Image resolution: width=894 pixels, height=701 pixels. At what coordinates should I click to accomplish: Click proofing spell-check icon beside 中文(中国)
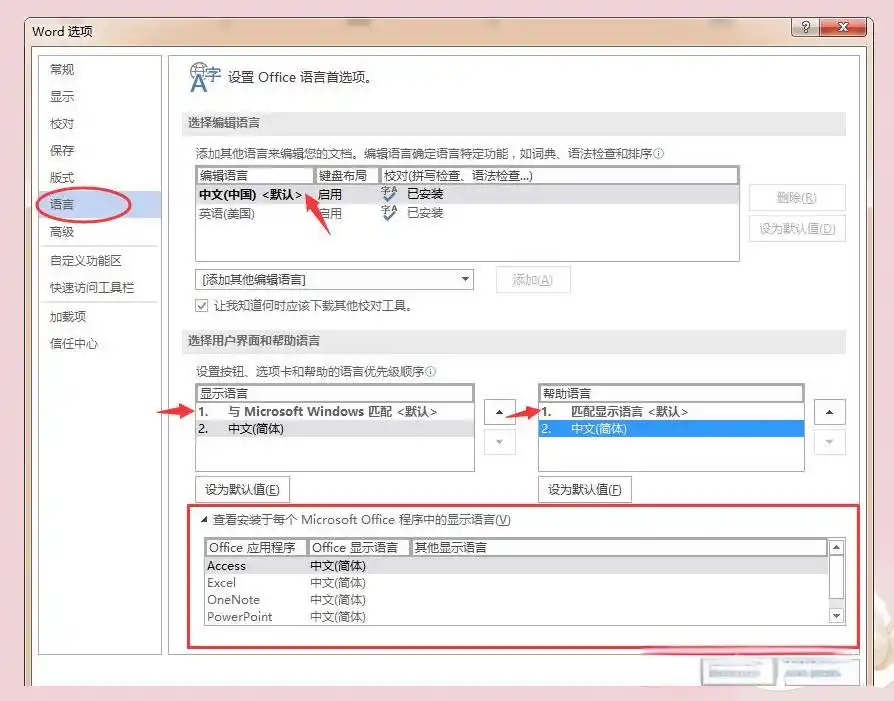coord(389,193)
